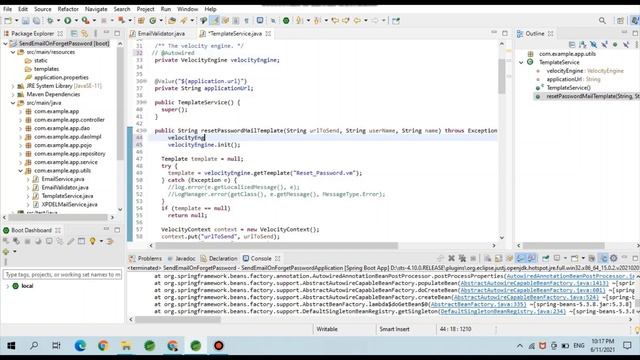Select TemplateService.java in Package Explorer
The image size is (640, 360).
click(67, 196)
